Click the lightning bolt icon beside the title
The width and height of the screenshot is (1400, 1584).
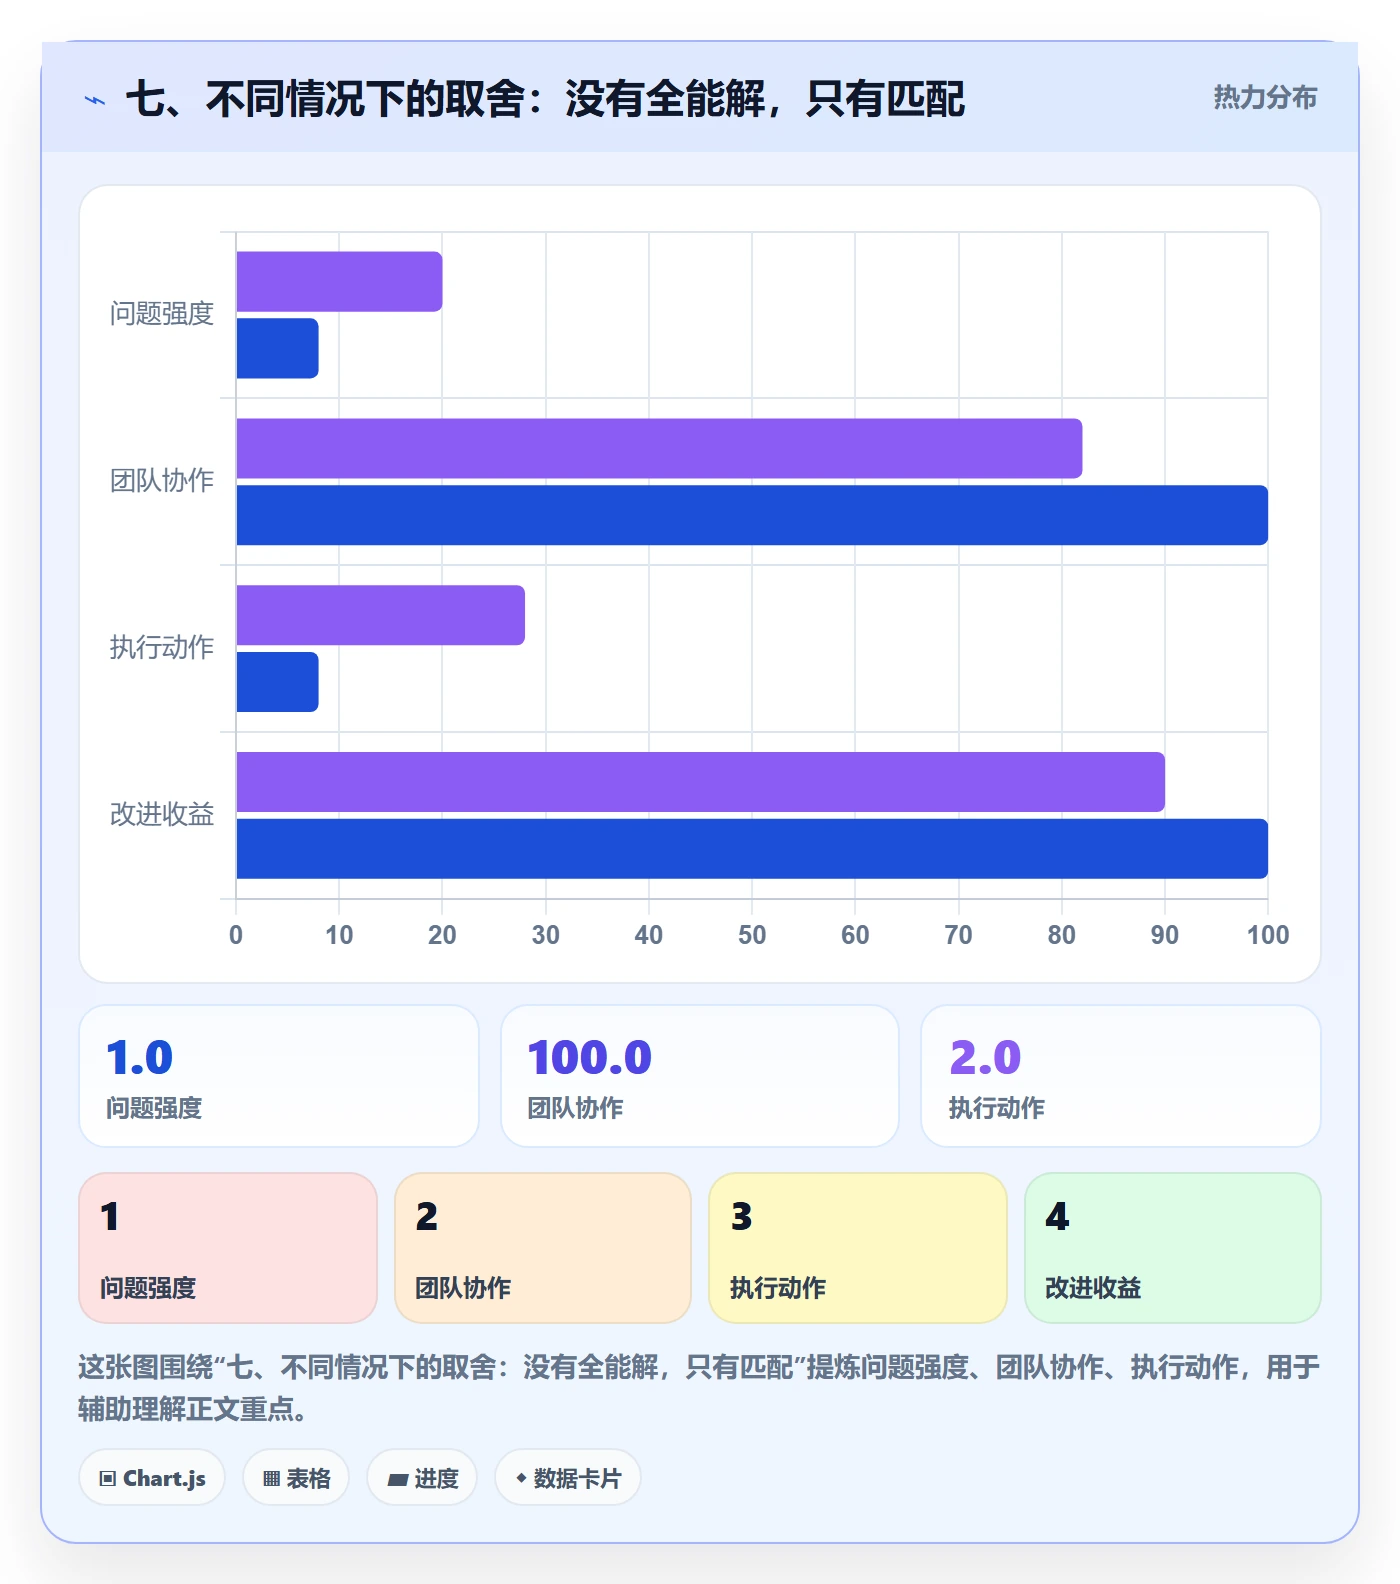(95, 100)
